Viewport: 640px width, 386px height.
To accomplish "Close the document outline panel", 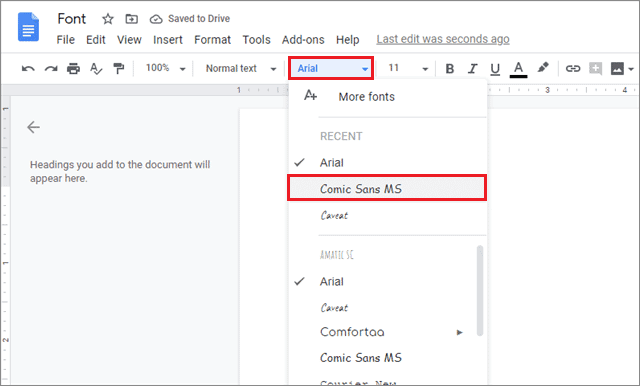I will point(33,127).
